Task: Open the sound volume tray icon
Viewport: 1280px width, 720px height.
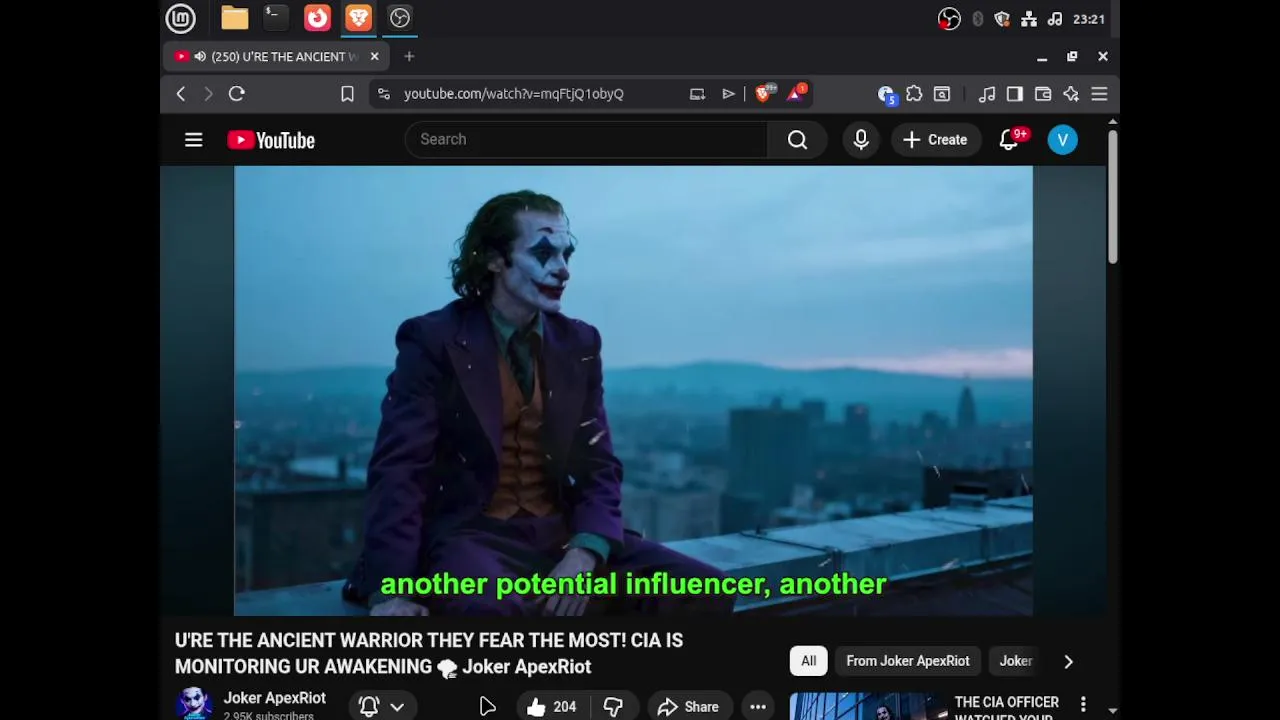Action: 1054,19
